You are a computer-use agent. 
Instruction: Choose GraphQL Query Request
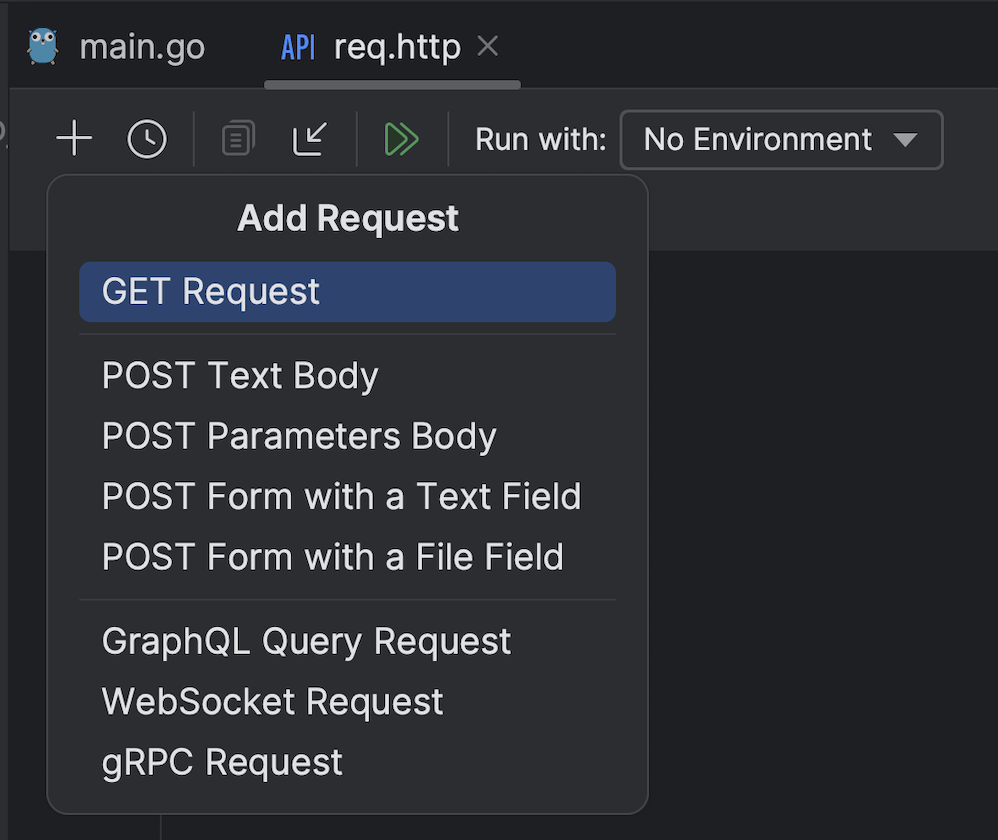306,641
